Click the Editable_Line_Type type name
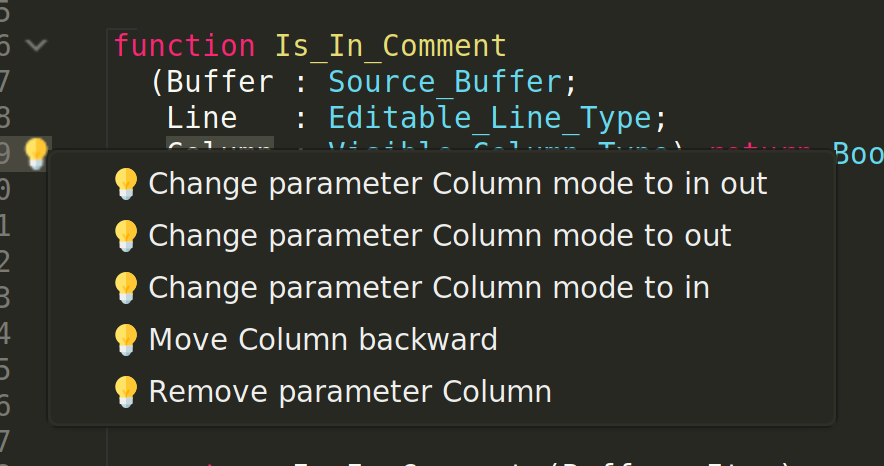The width and height of the screenshot is (884, 466). click(490, 119)
